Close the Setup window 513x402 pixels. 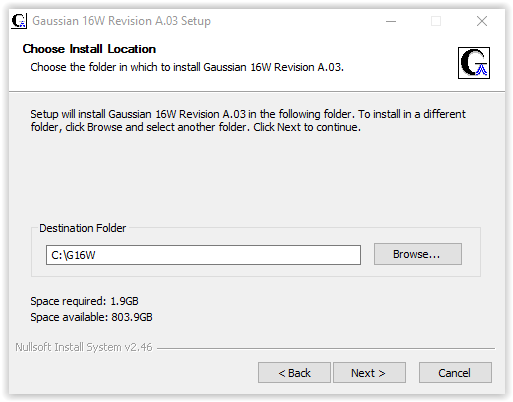pos(482,21)
